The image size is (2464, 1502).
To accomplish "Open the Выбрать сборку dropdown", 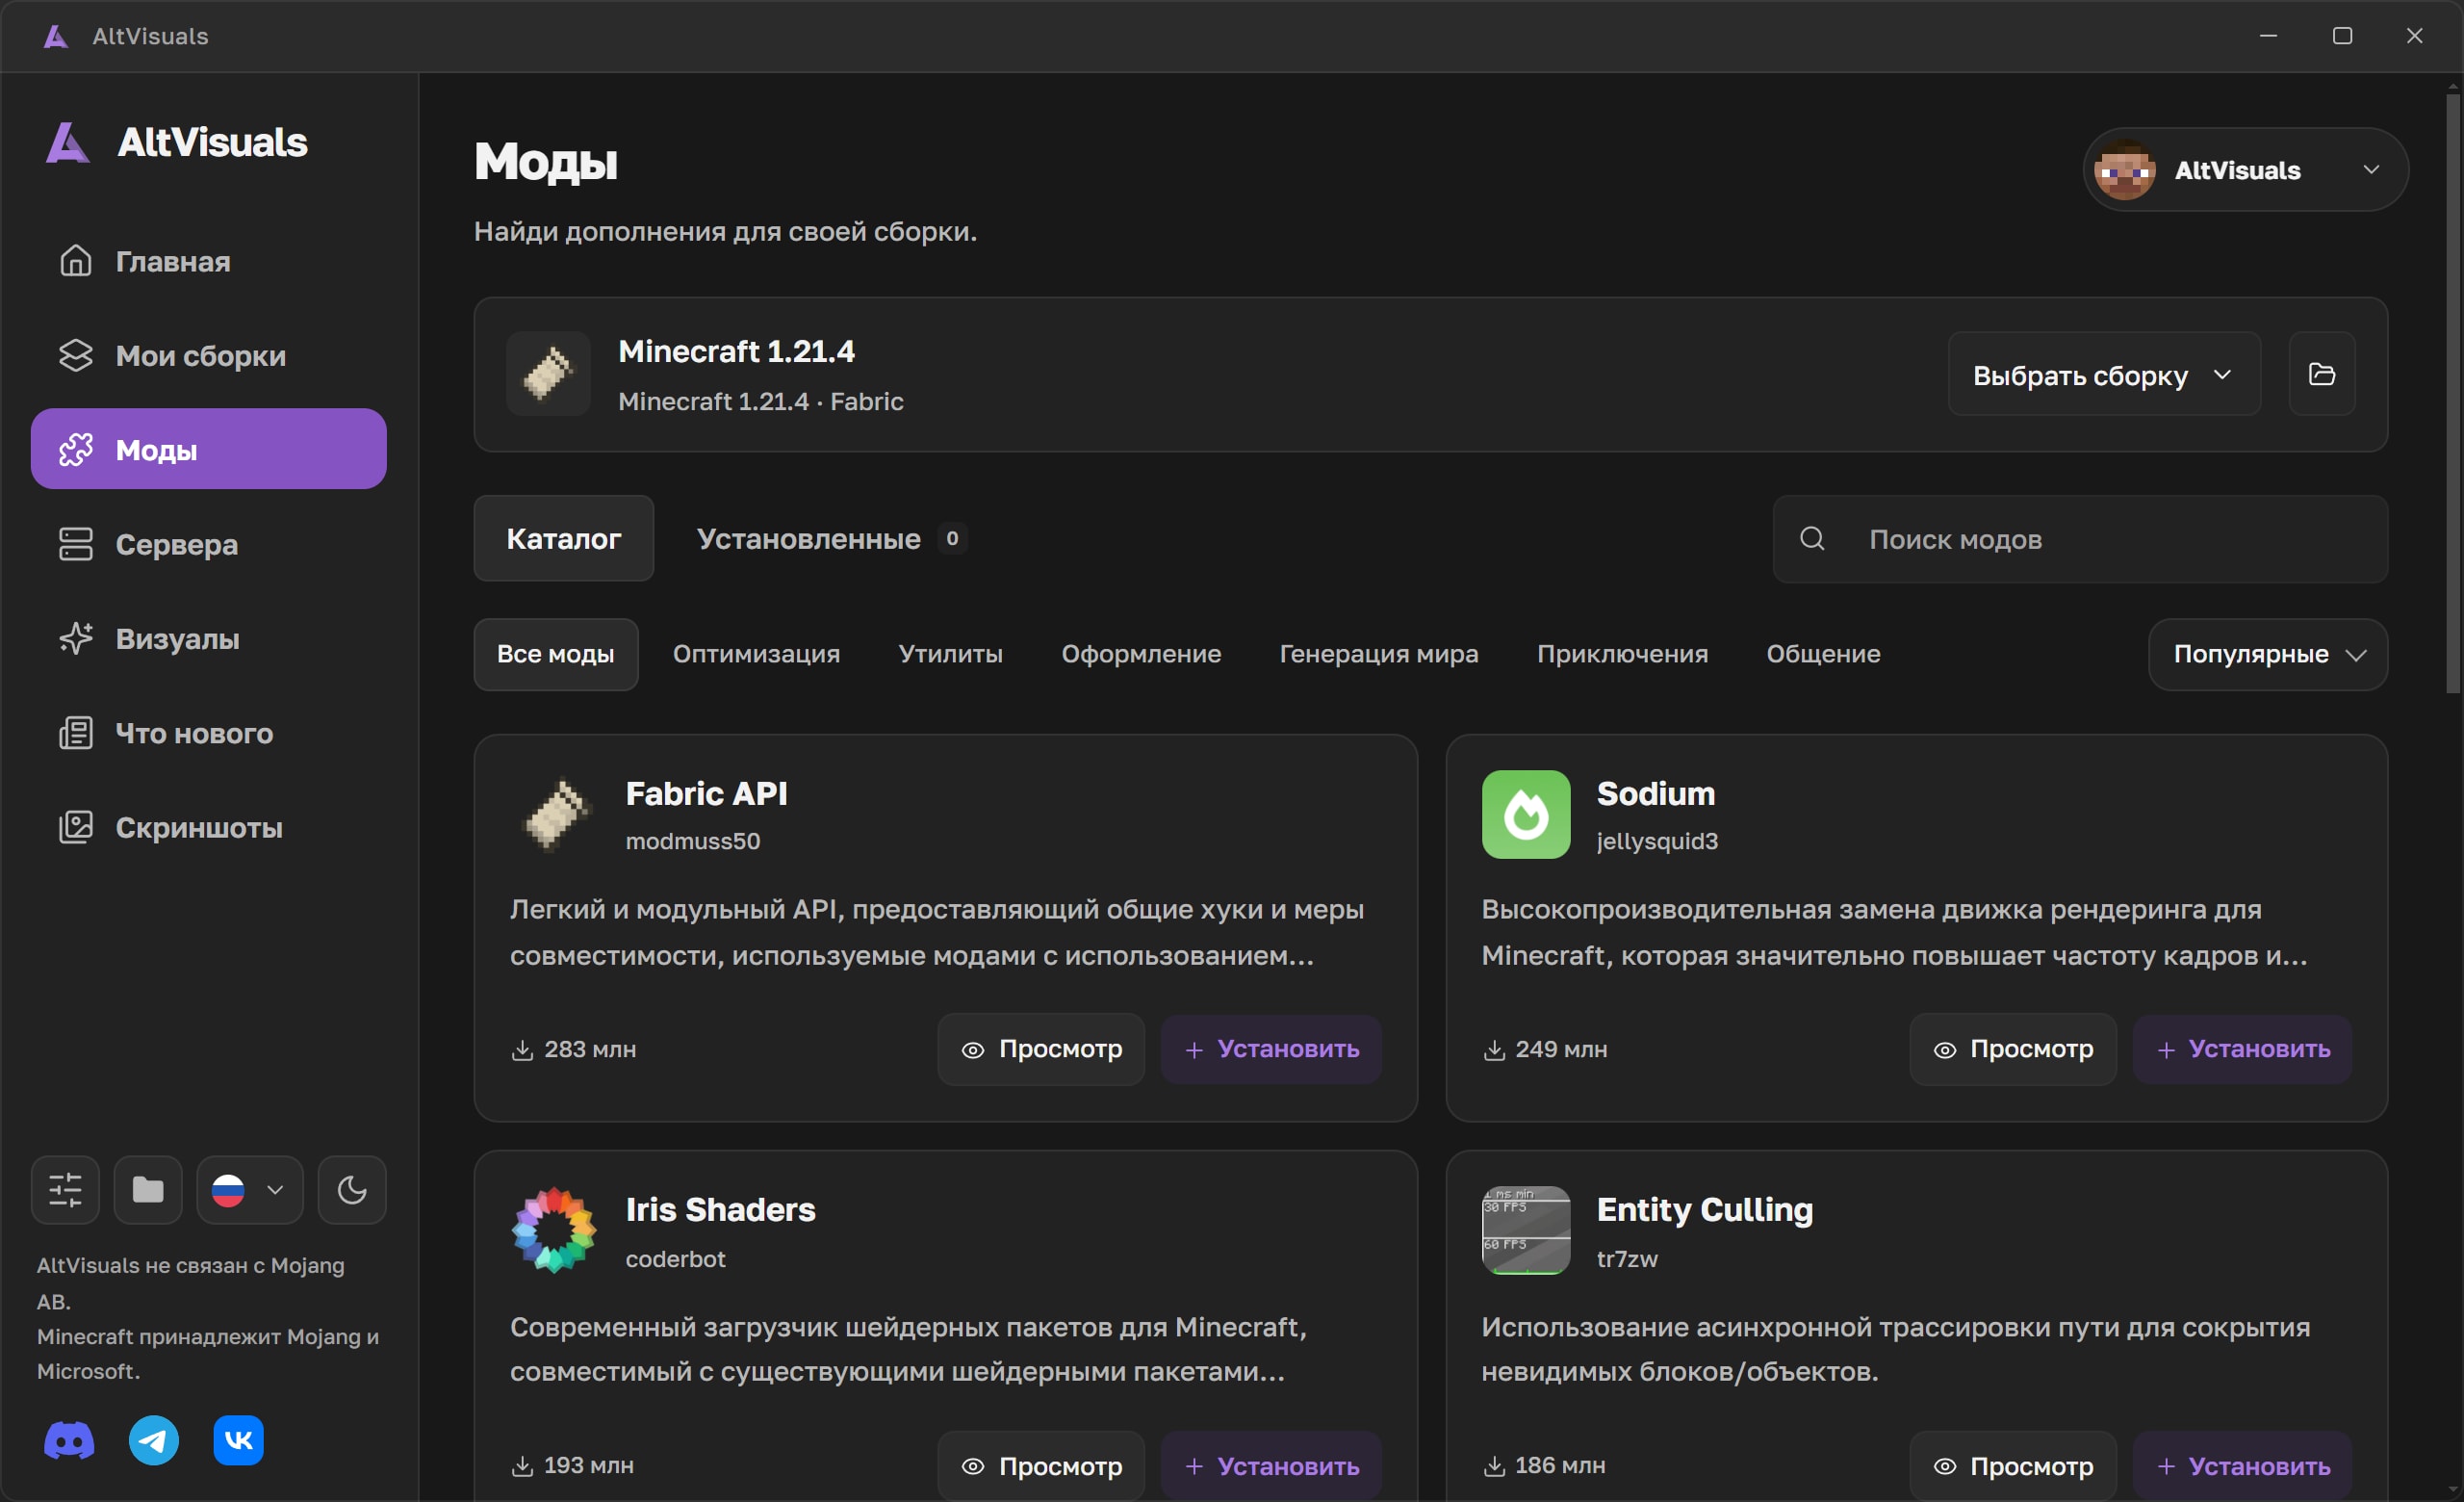I will tap(2104, 375).
